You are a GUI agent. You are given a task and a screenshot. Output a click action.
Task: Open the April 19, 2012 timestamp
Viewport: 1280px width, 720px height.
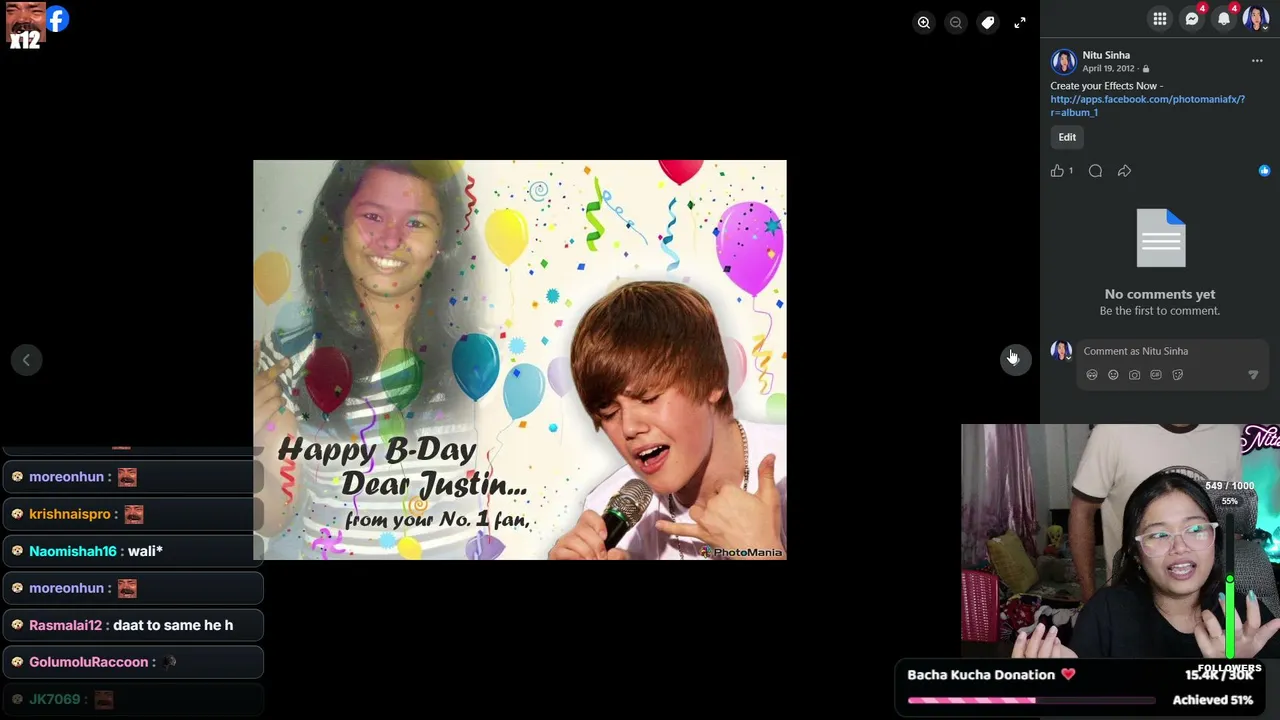1108,69
